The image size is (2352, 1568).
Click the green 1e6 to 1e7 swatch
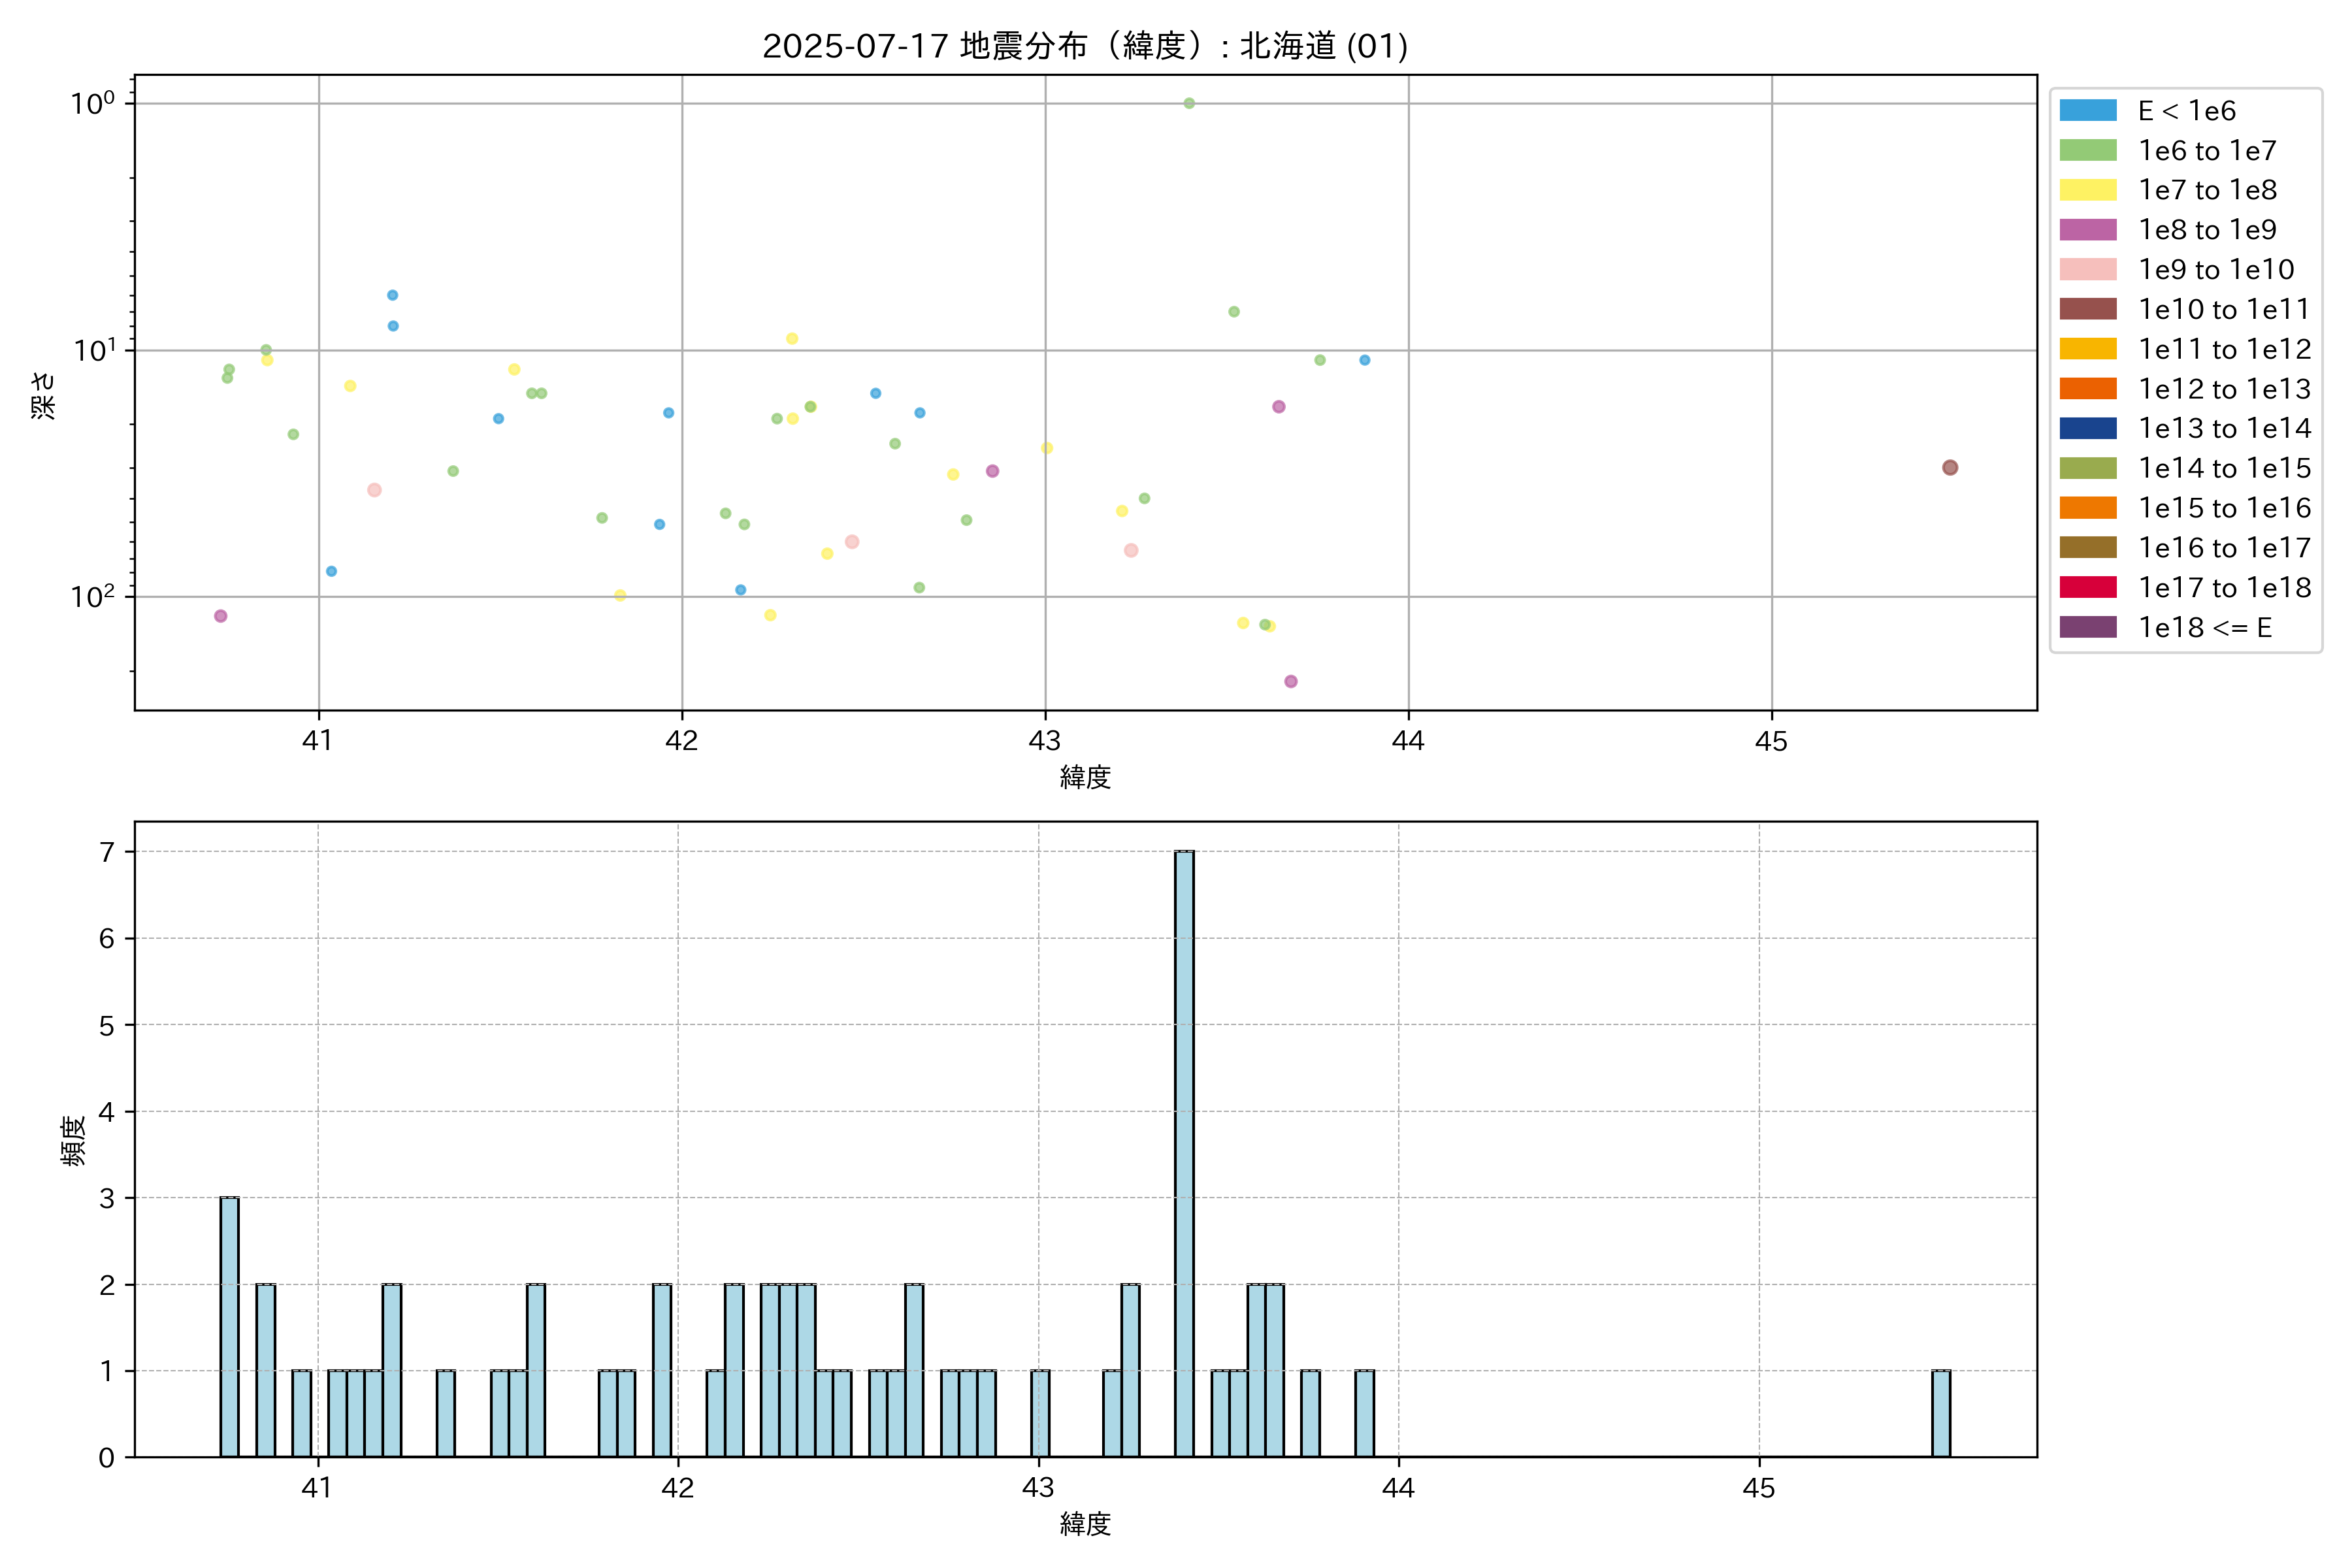[2087, 150]
